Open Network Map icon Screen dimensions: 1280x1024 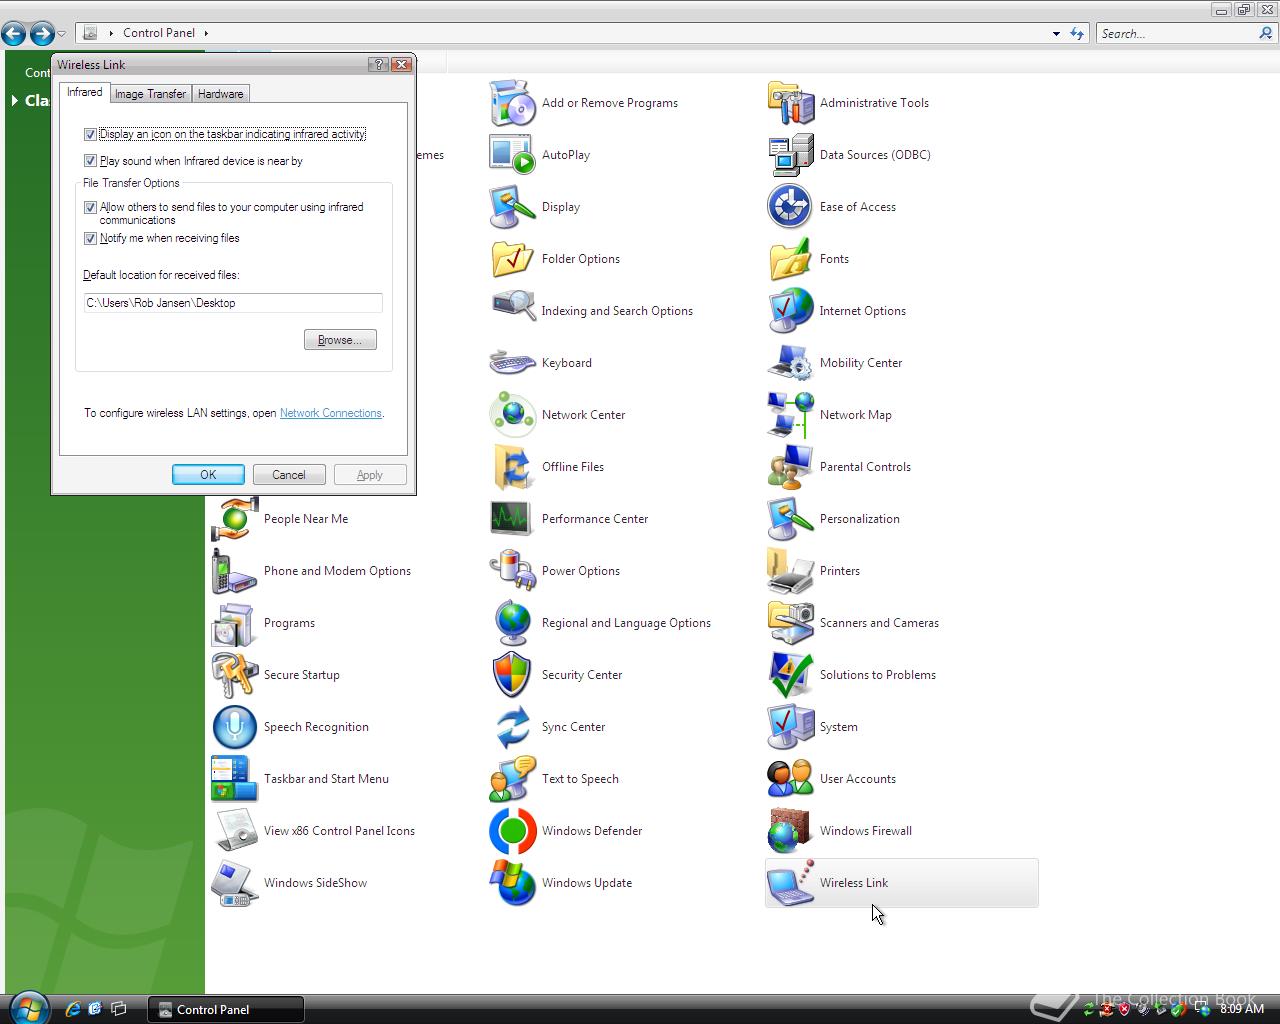coord(791,415)
